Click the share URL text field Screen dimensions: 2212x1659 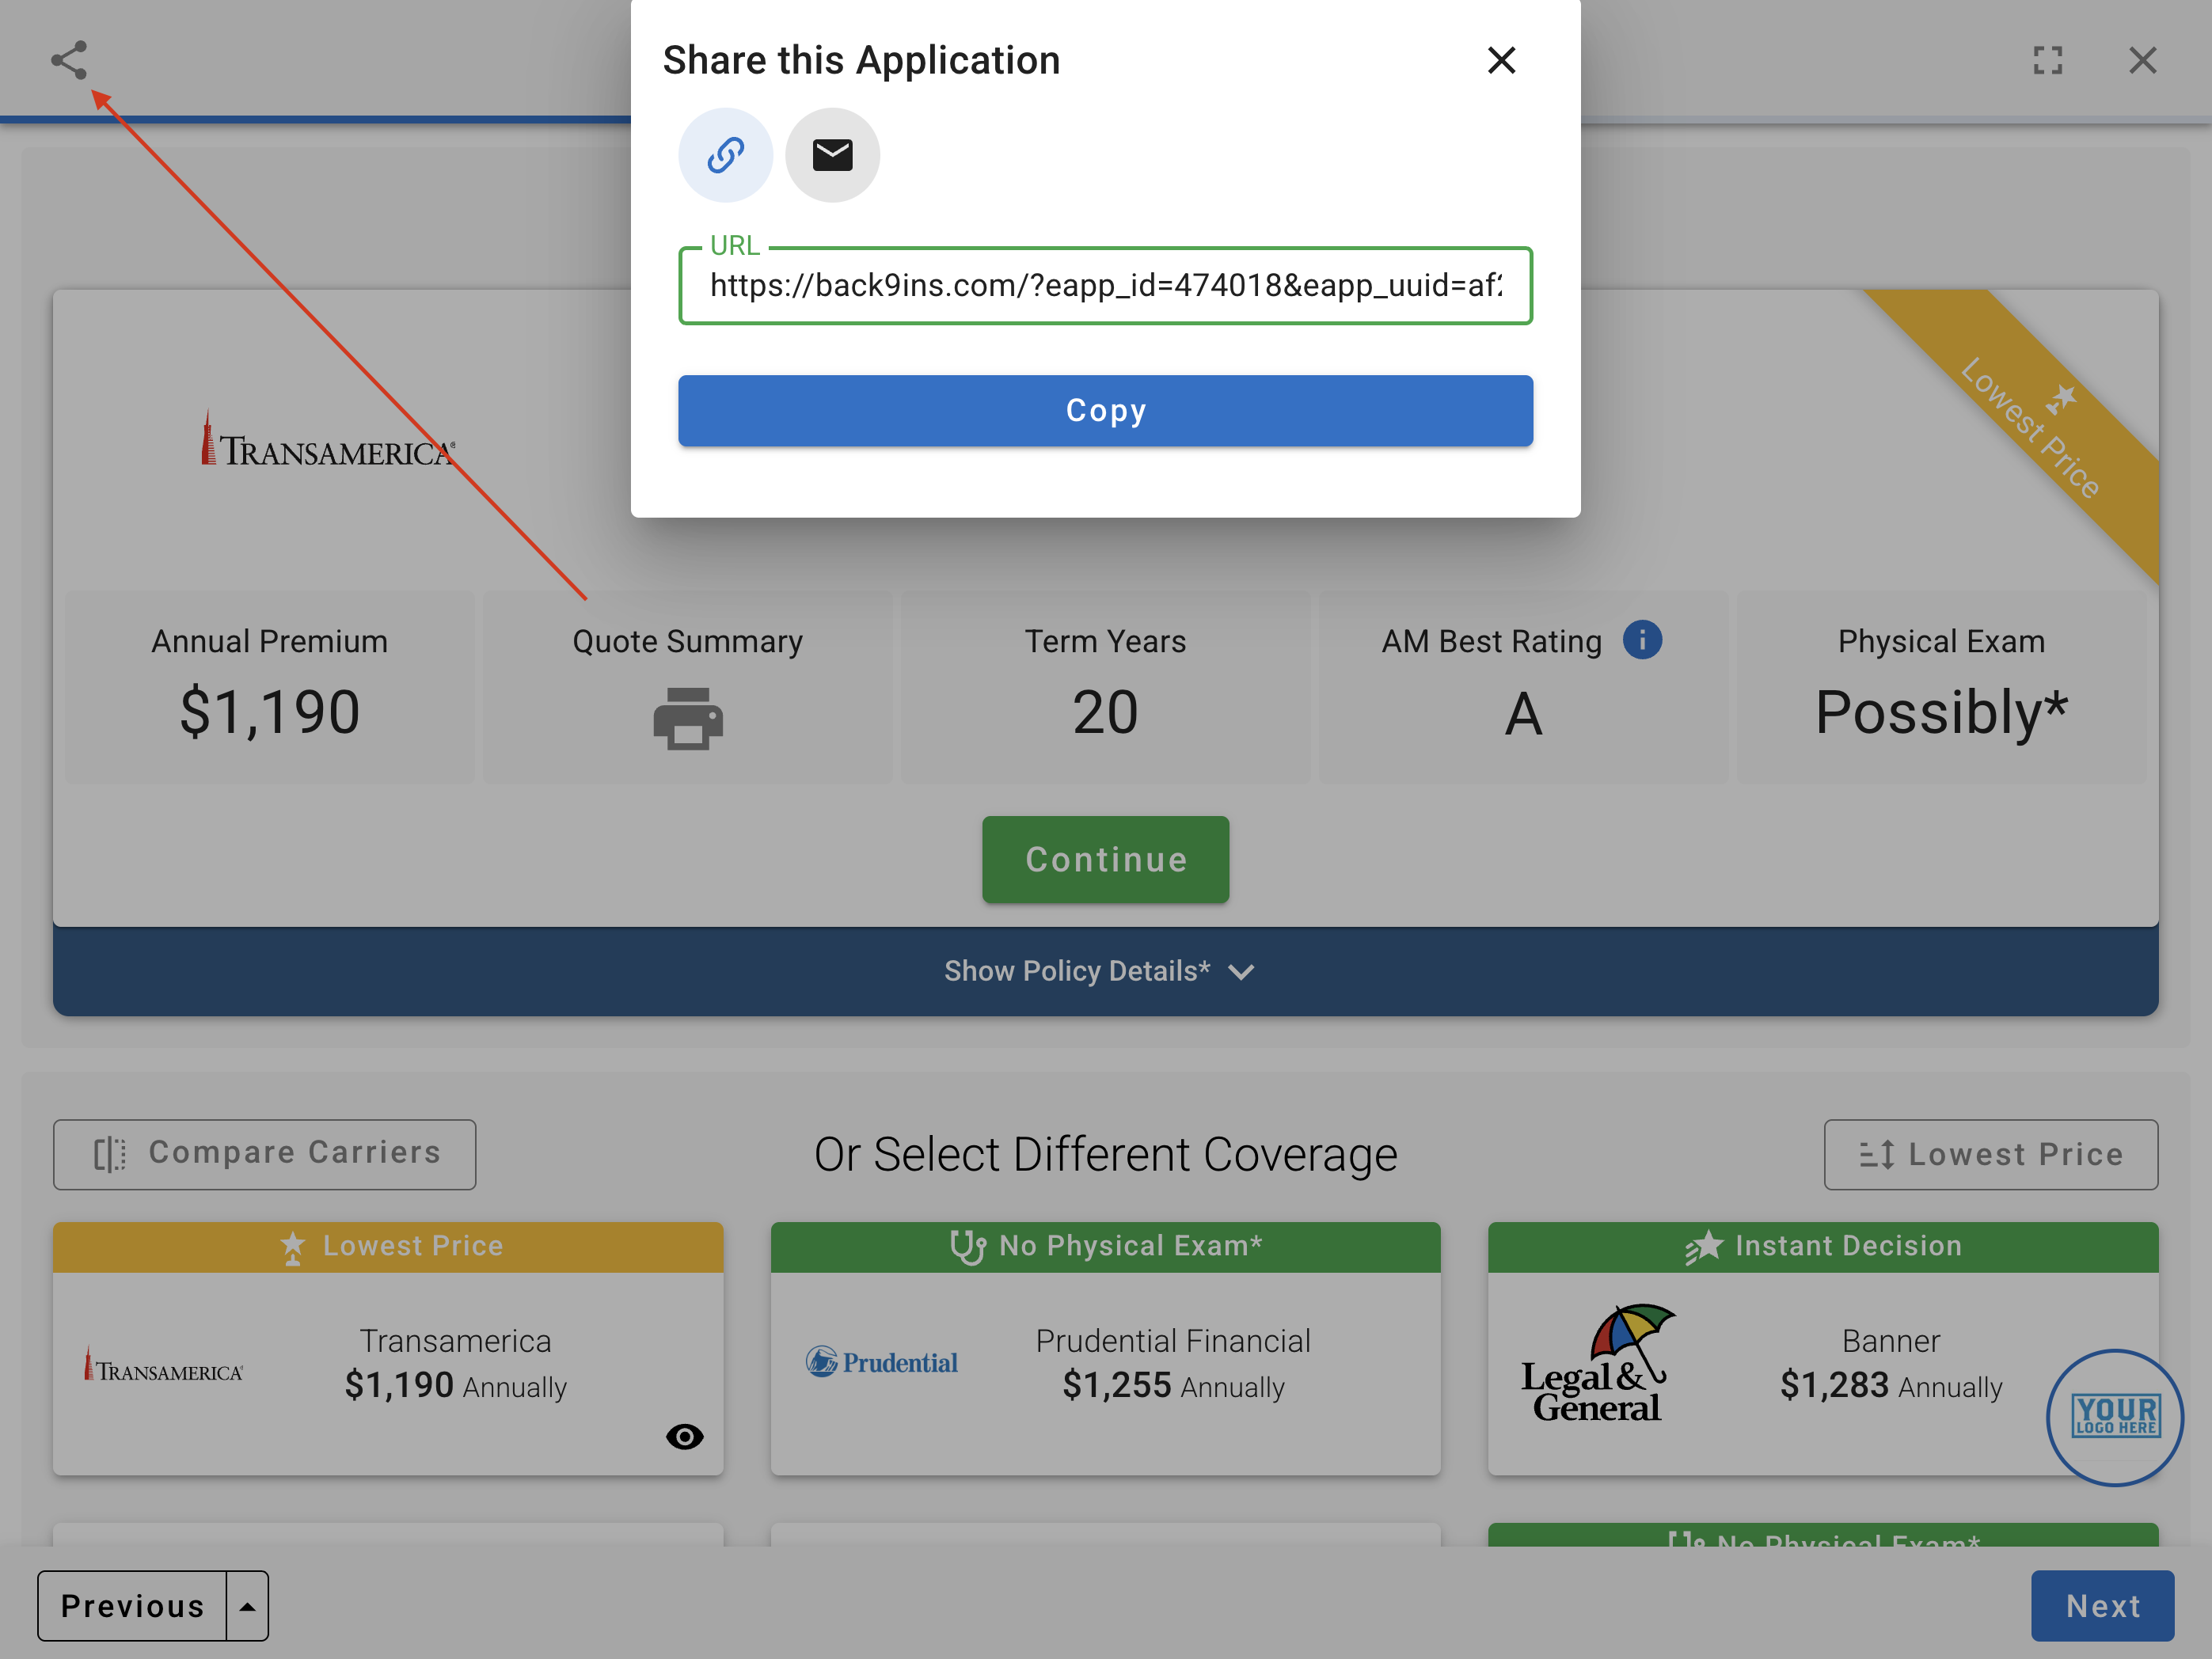(x=1105, y=286)
